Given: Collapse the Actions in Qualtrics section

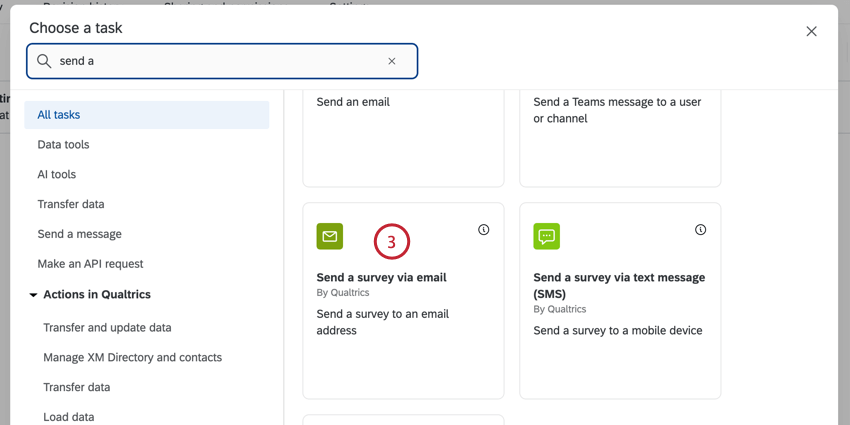Looking at the screenshot, I should coord(33,295).
